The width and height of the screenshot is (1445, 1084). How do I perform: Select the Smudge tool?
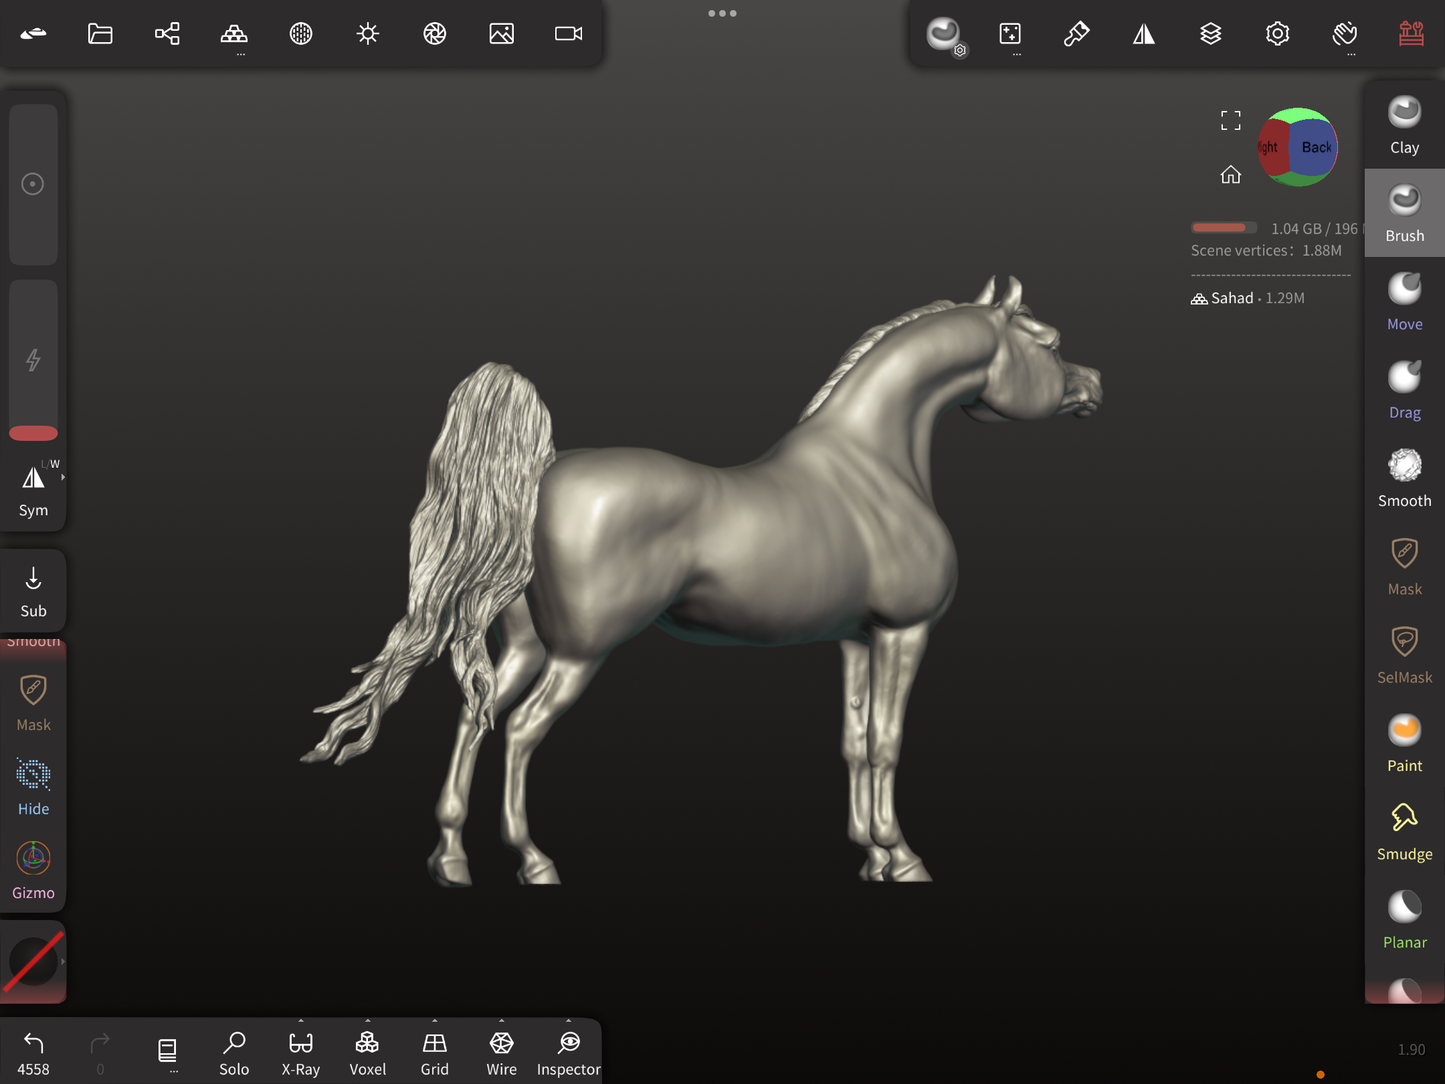pos(1404,831)
